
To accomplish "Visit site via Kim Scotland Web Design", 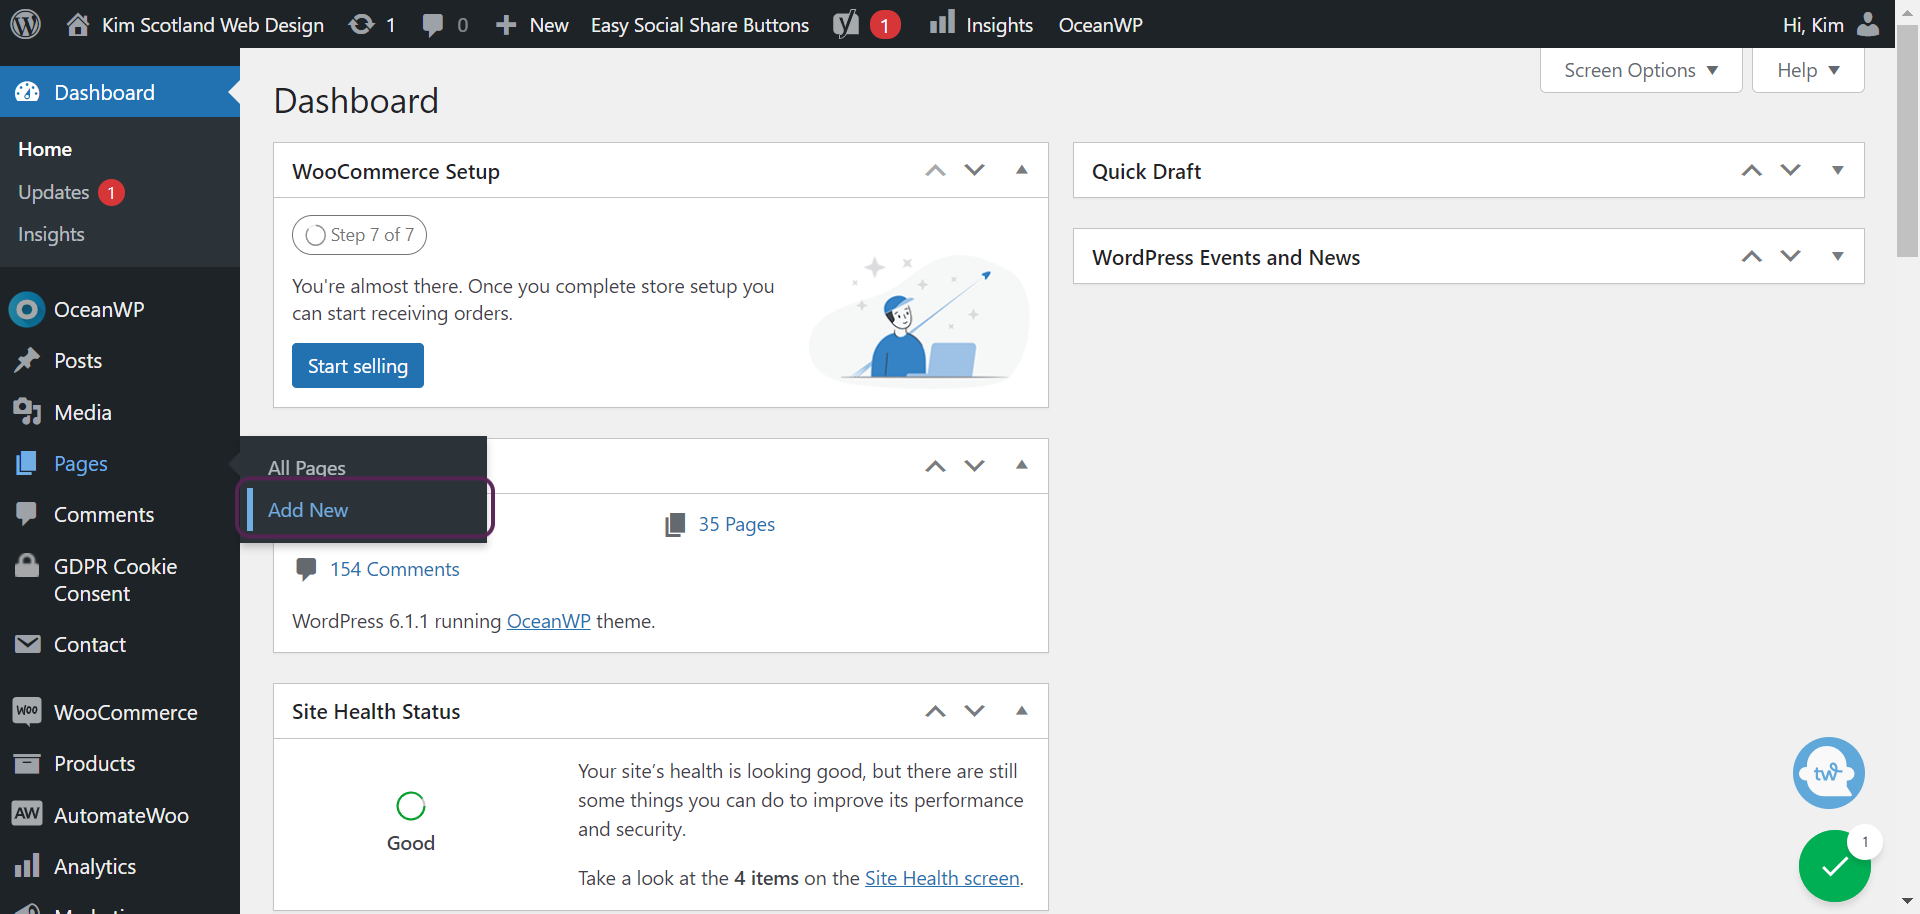I will pos(195,24).
